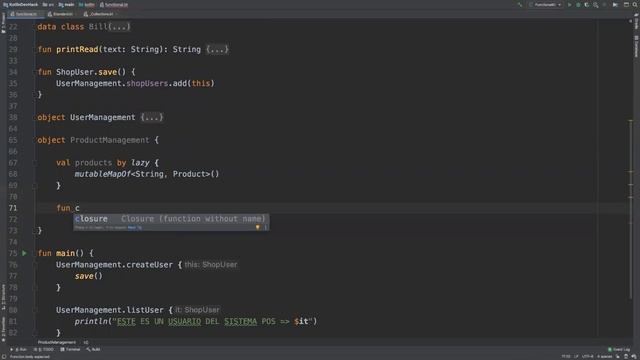Click the main breadcrumb
640x360 pixels.
pyautogui.click(x=66, y=5)
